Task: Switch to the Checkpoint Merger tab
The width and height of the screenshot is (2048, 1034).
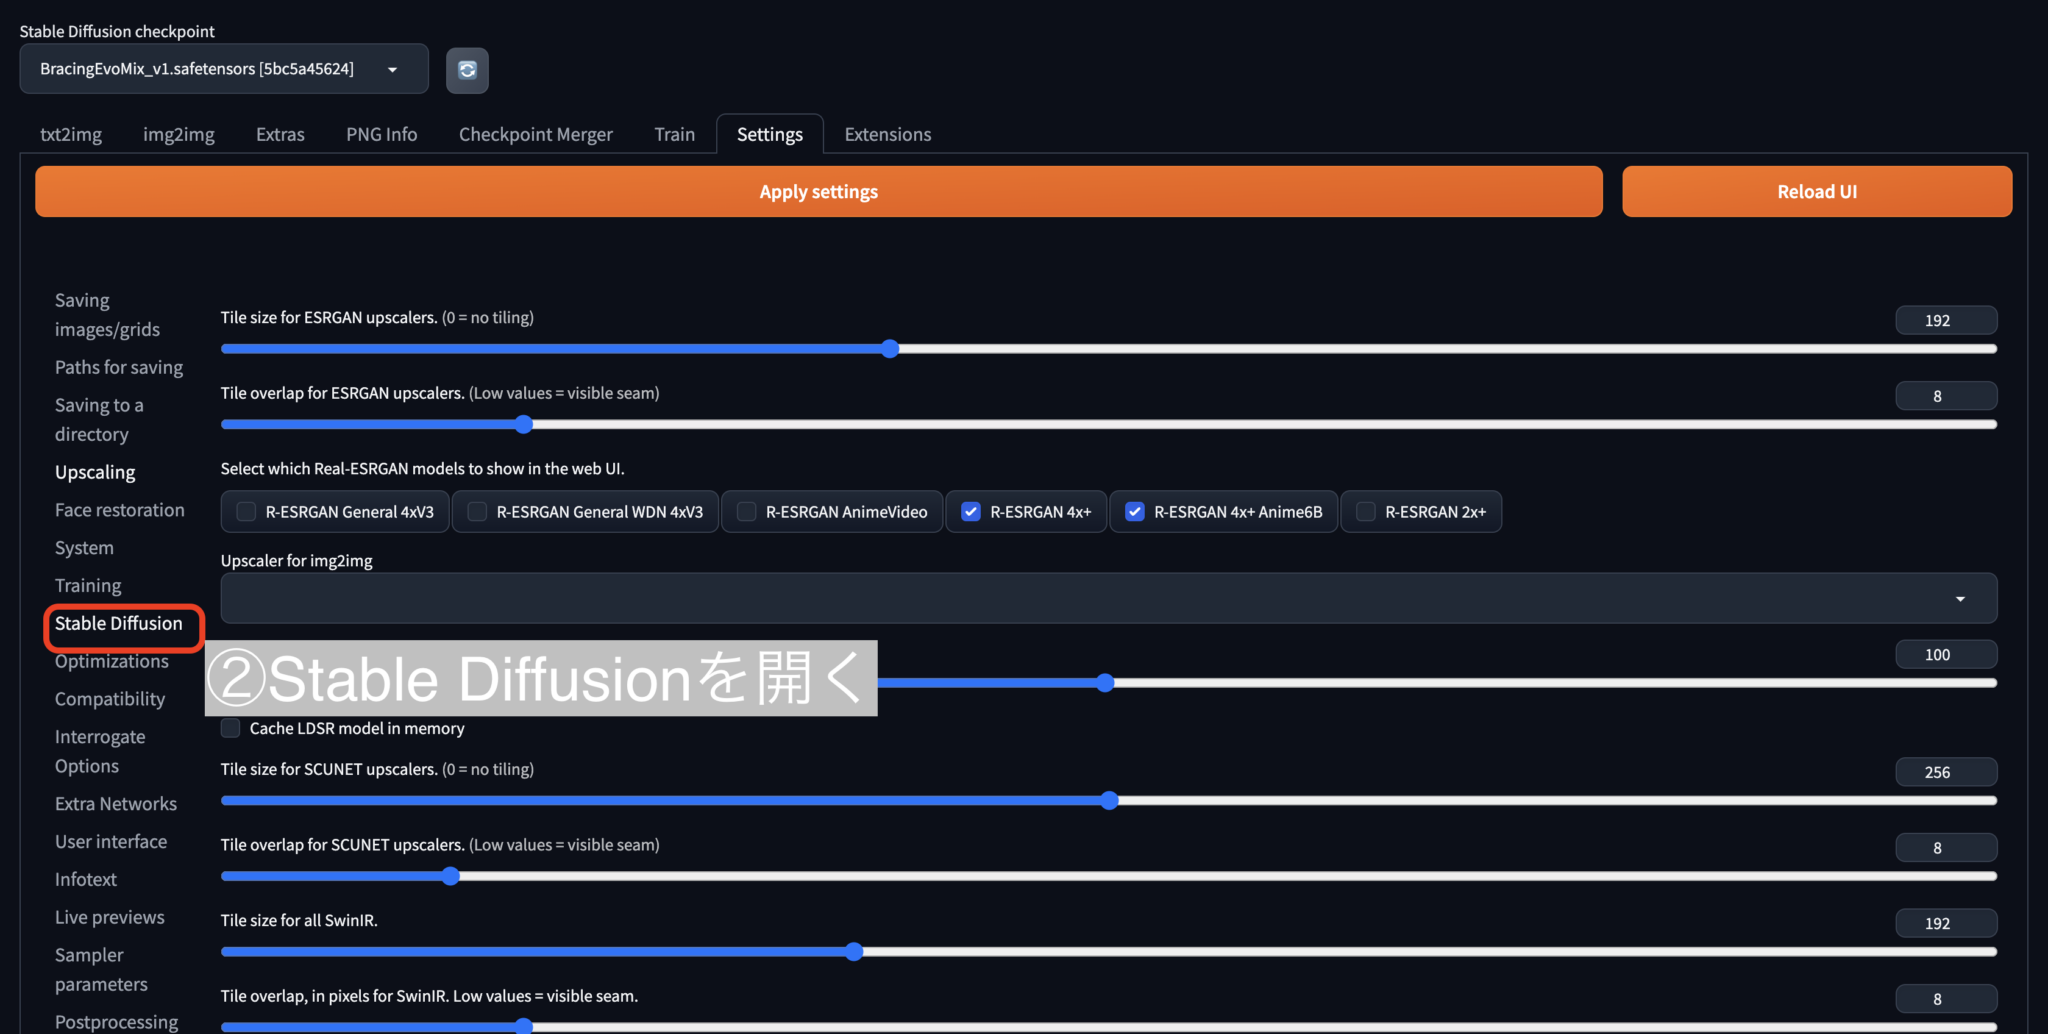Action: click(536, 134)
